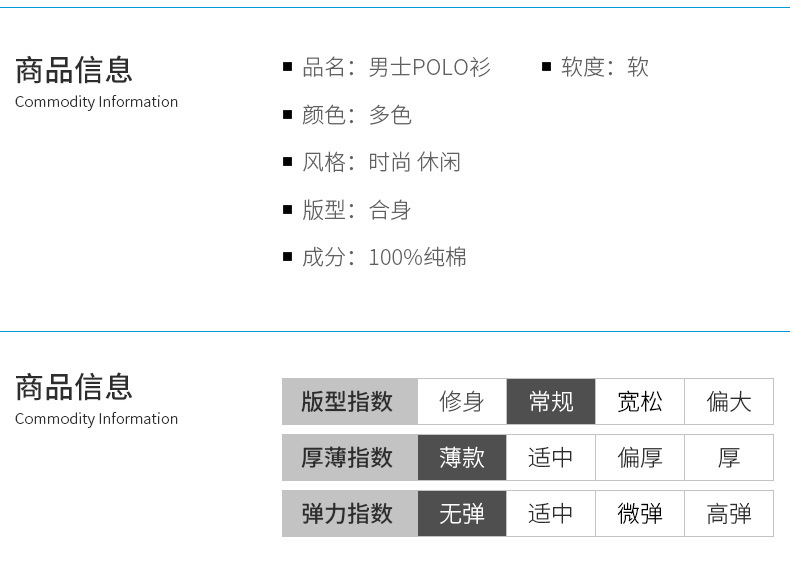Image resolution: width=790 pixels, height=568 pixels.
Task: Pick the 宽松 fit option
Action: coord(640,402)
